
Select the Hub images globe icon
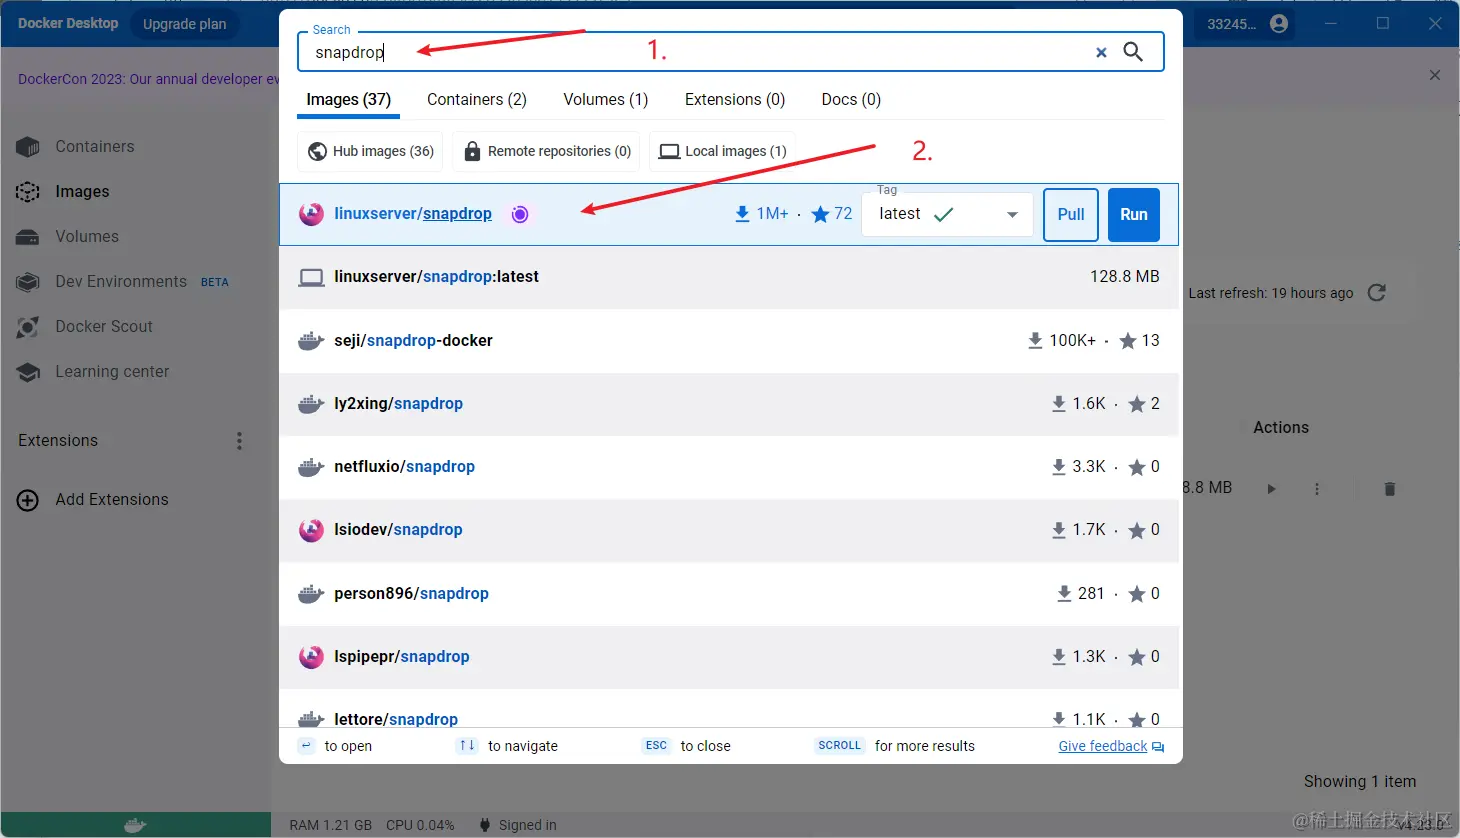(x=317, y=151)
